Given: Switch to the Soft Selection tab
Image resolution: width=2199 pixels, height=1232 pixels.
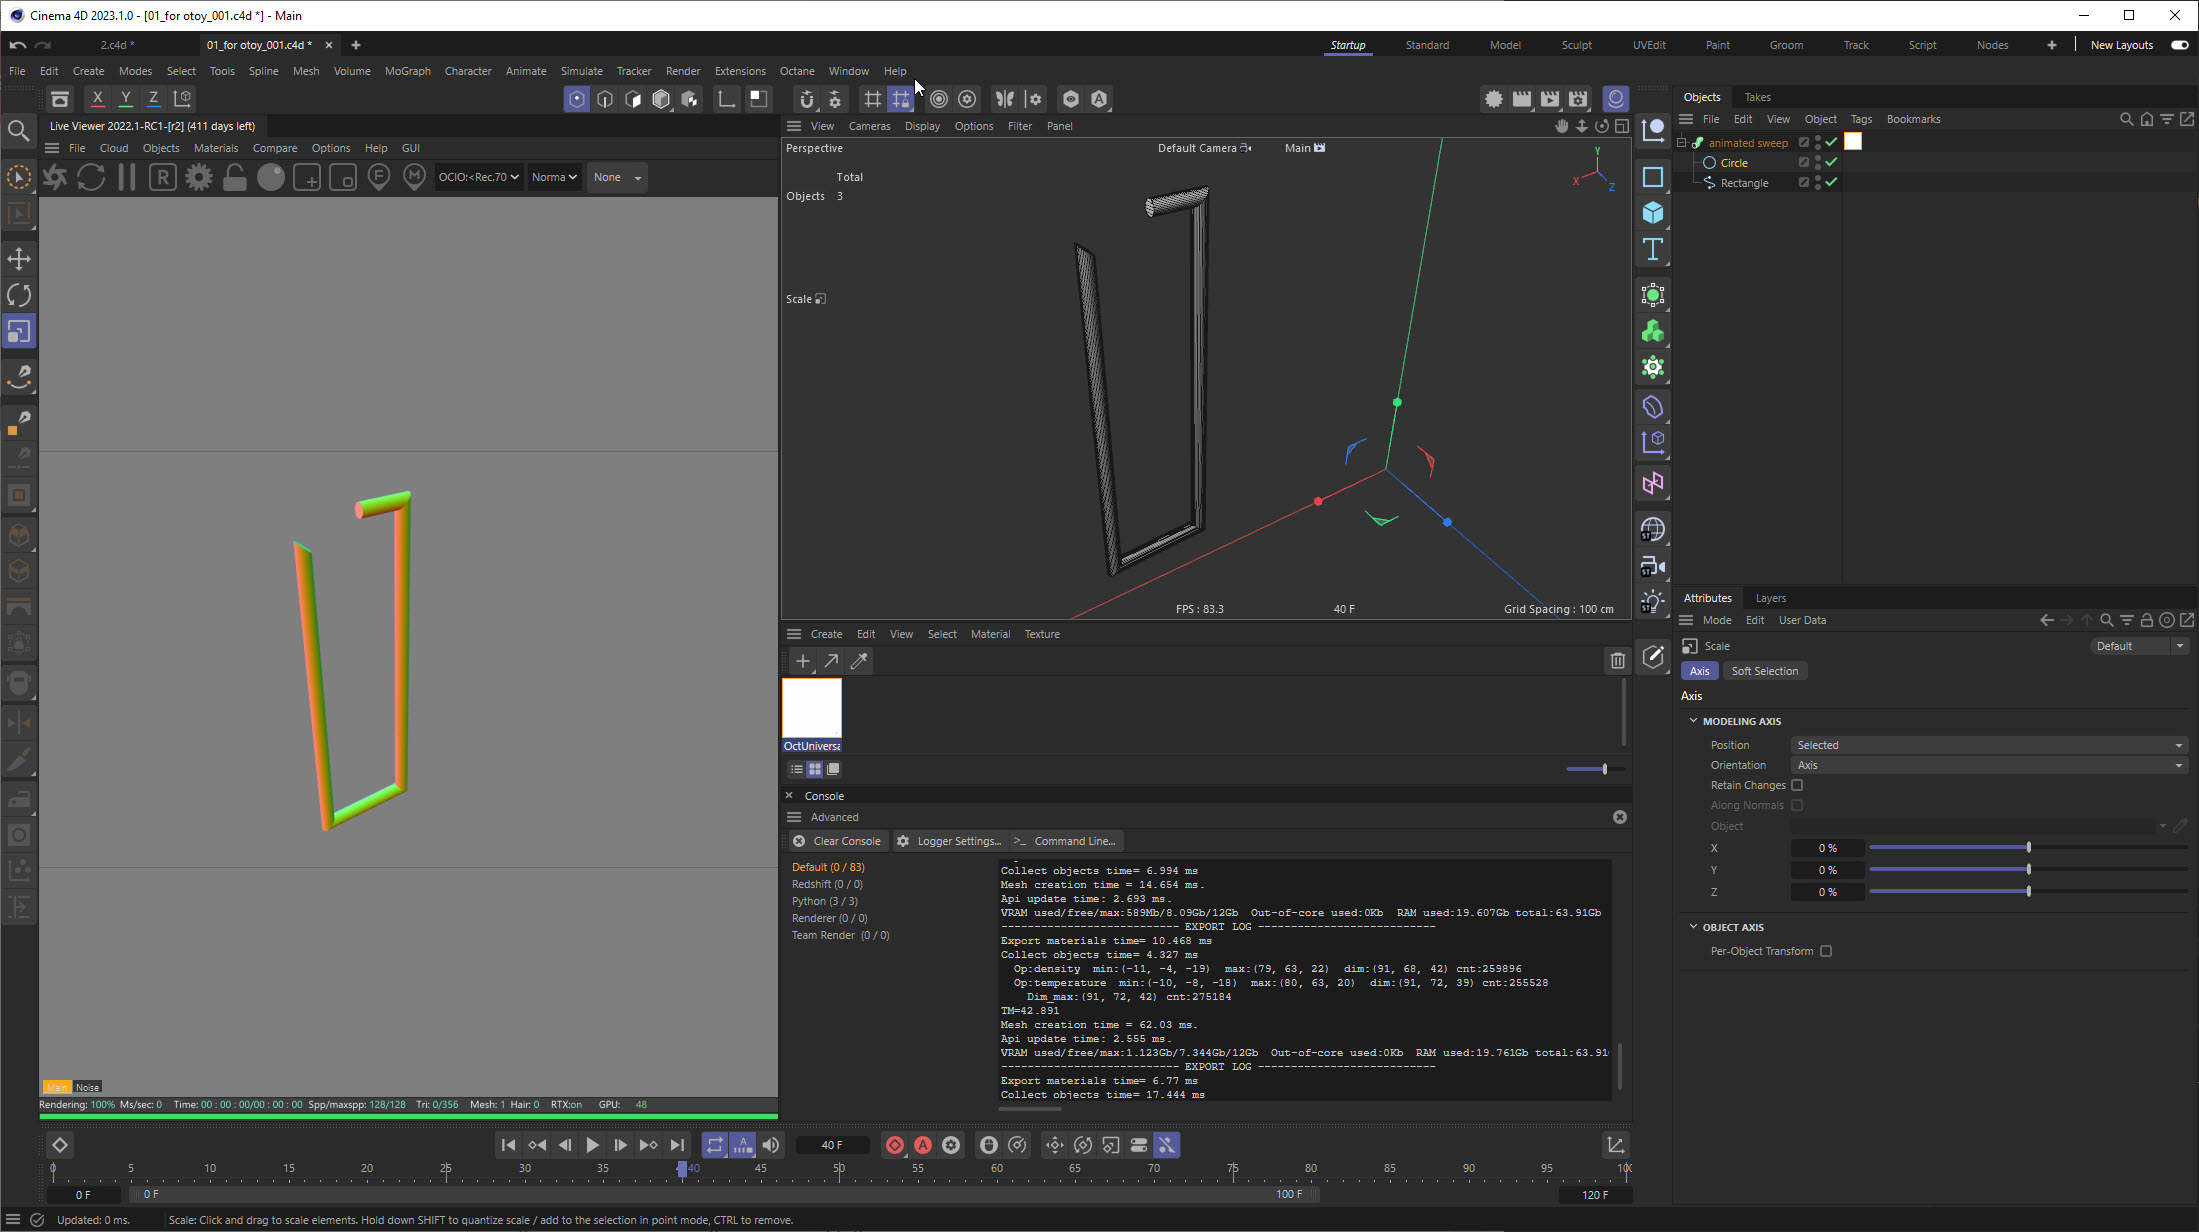Looking at the screenshot, I should pos(1764,671).
